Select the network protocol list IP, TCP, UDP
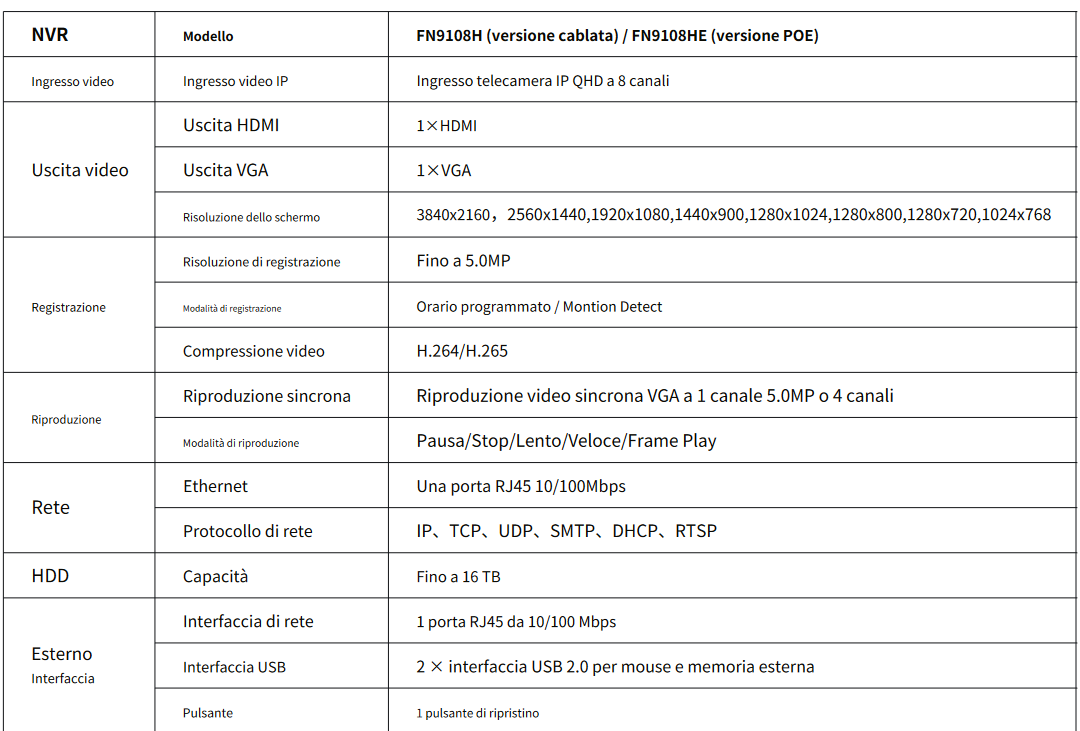The width and height of the screenshot is (1080, 731). pos(566,531)
